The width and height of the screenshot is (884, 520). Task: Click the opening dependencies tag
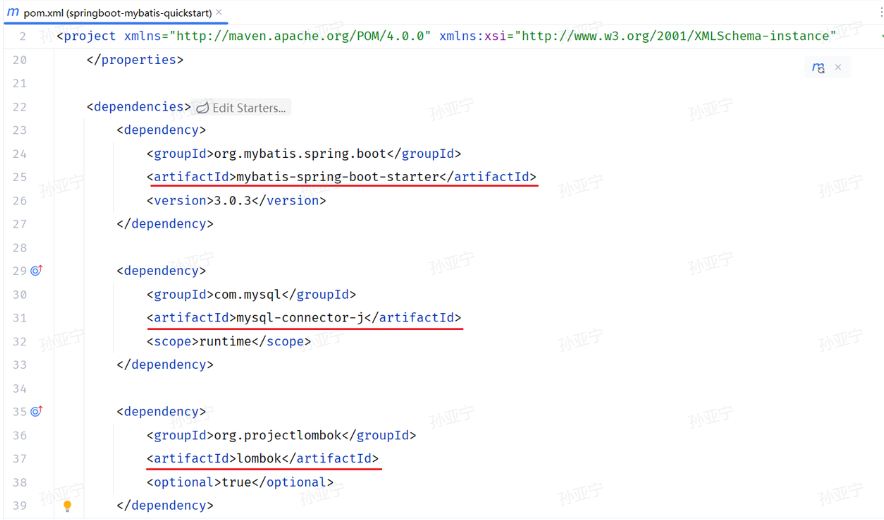(x=139, y=107)
